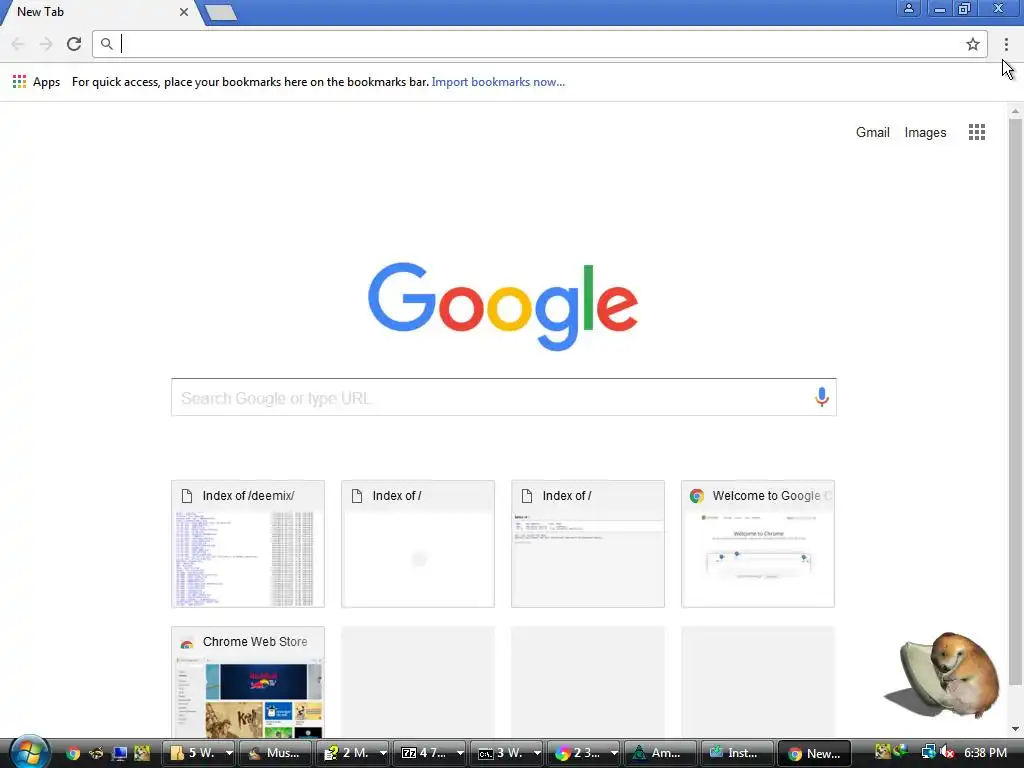Open the Google apps grid launcher
This screenshot has width=1024, height=768.
(x=977, y=132)
